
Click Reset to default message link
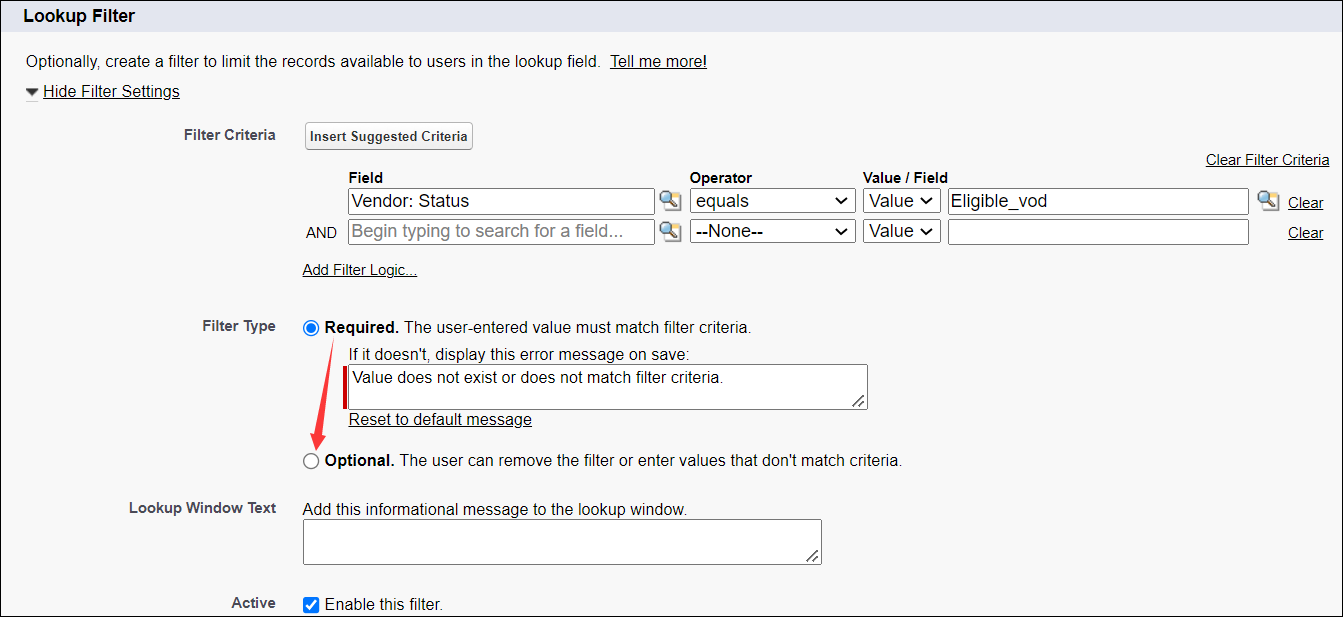coord(440,420)
